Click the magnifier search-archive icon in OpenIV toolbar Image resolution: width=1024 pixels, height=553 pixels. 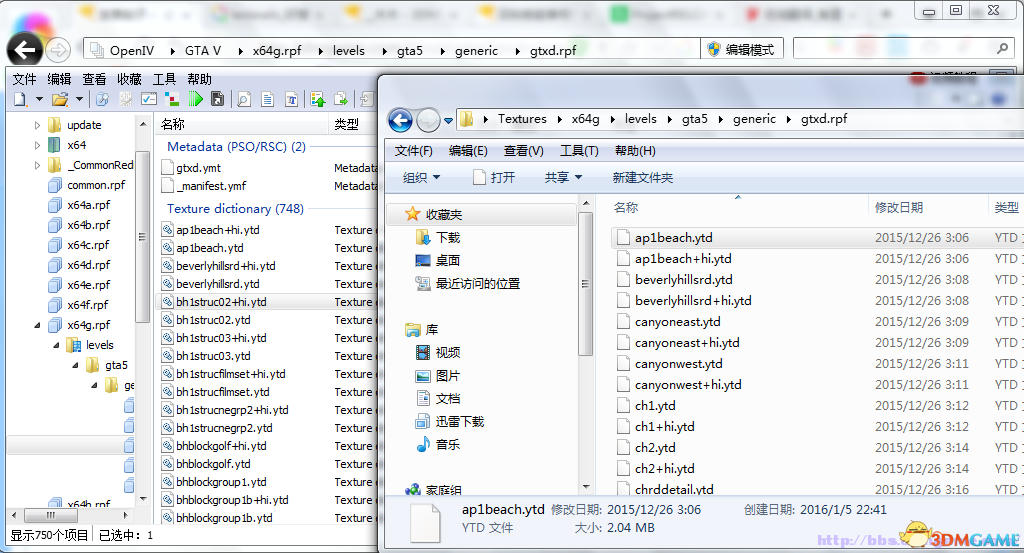(x=103, y=99)
